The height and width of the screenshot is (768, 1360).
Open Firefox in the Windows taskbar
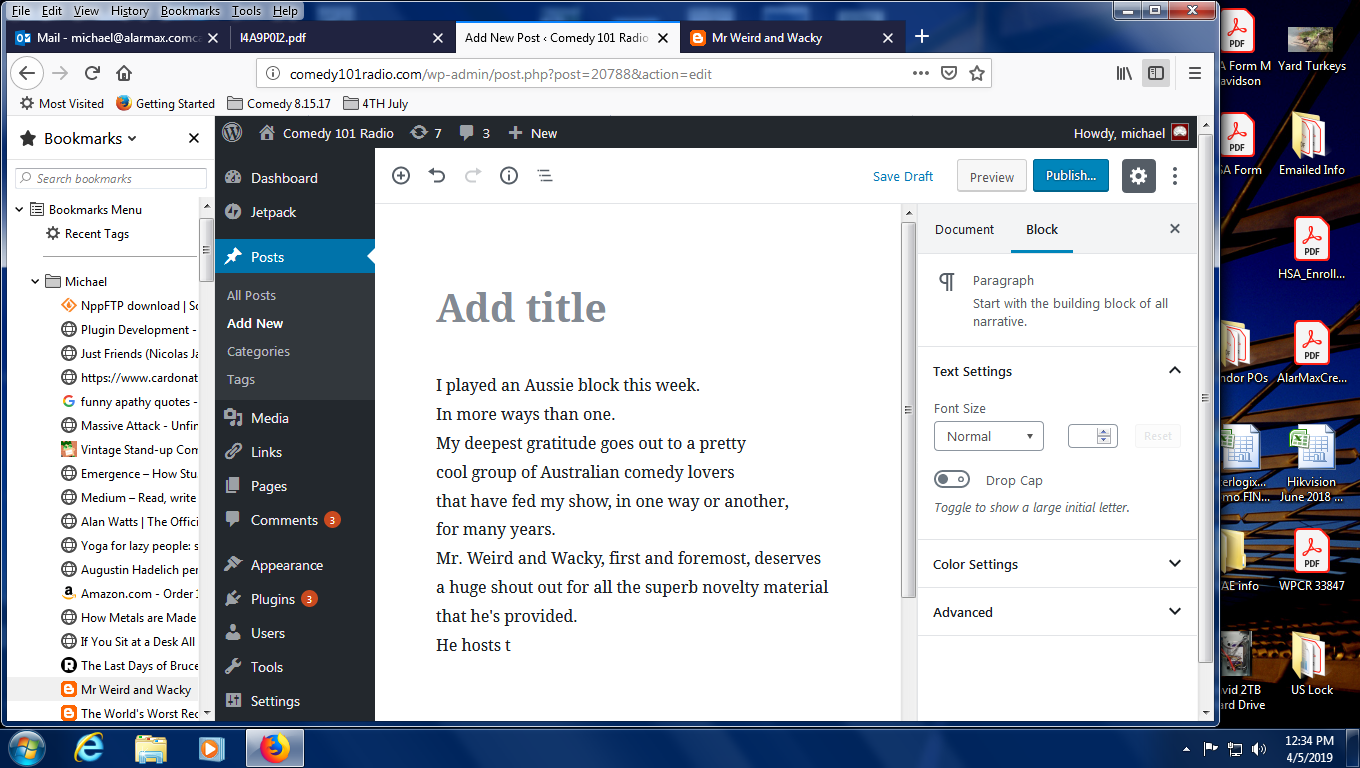[x=271, y=748]
